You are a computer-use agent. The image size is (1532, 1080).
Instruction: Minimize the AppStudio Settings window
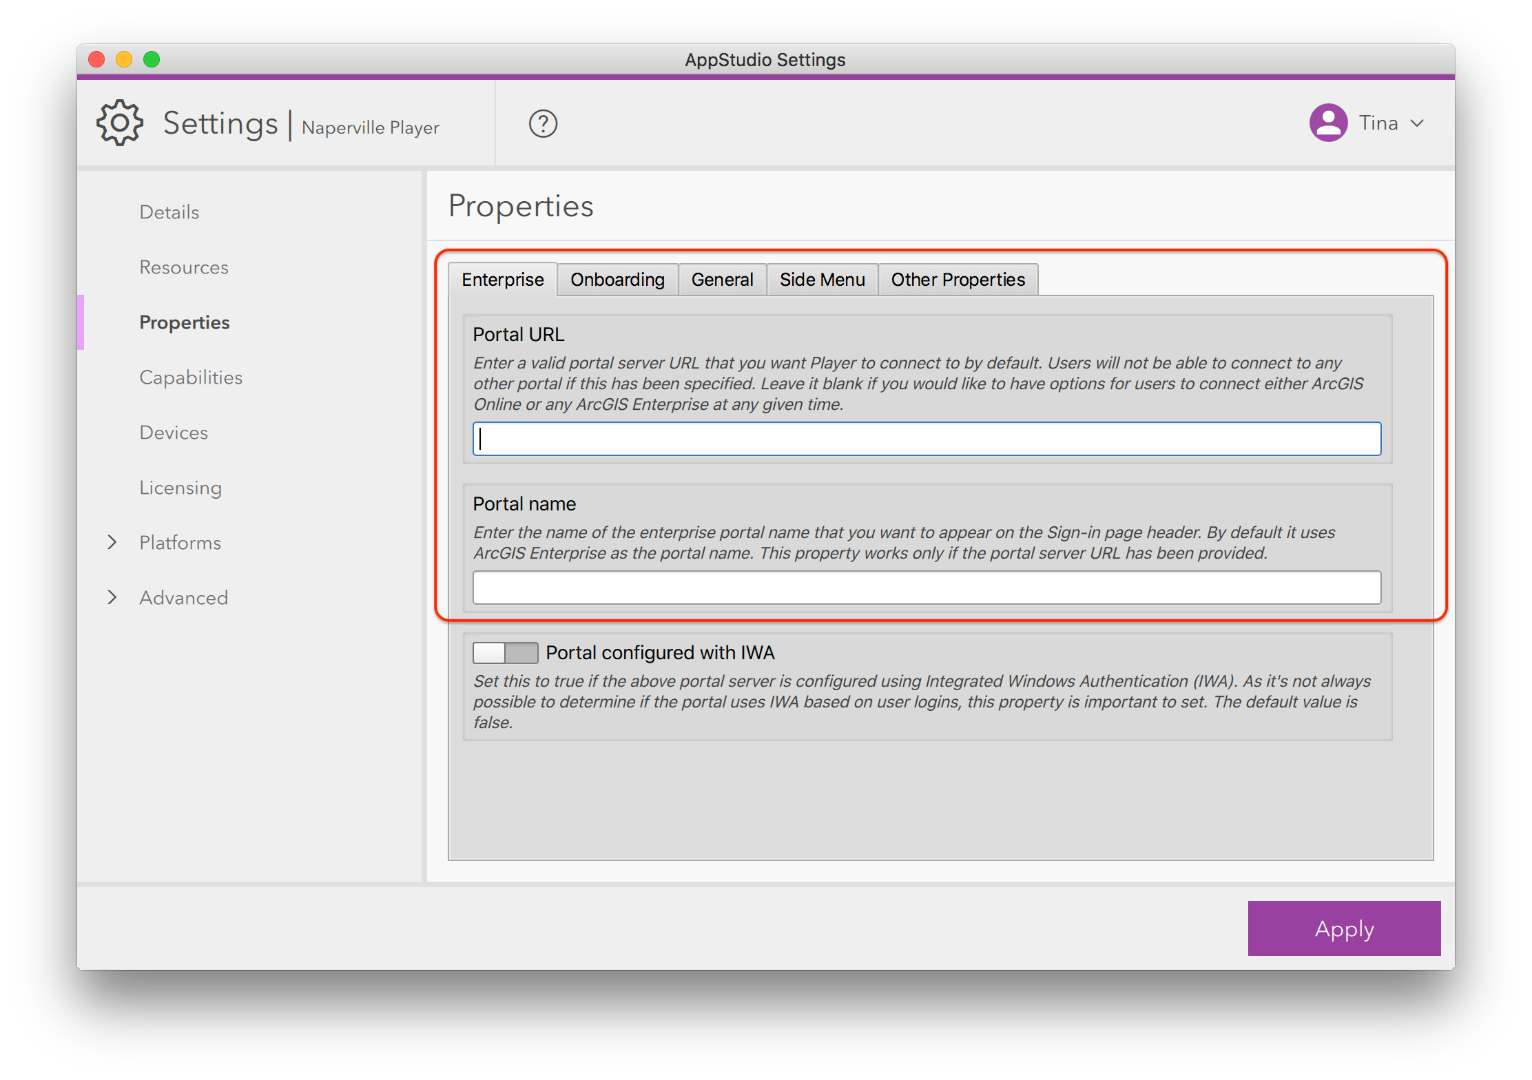point(124,59)
